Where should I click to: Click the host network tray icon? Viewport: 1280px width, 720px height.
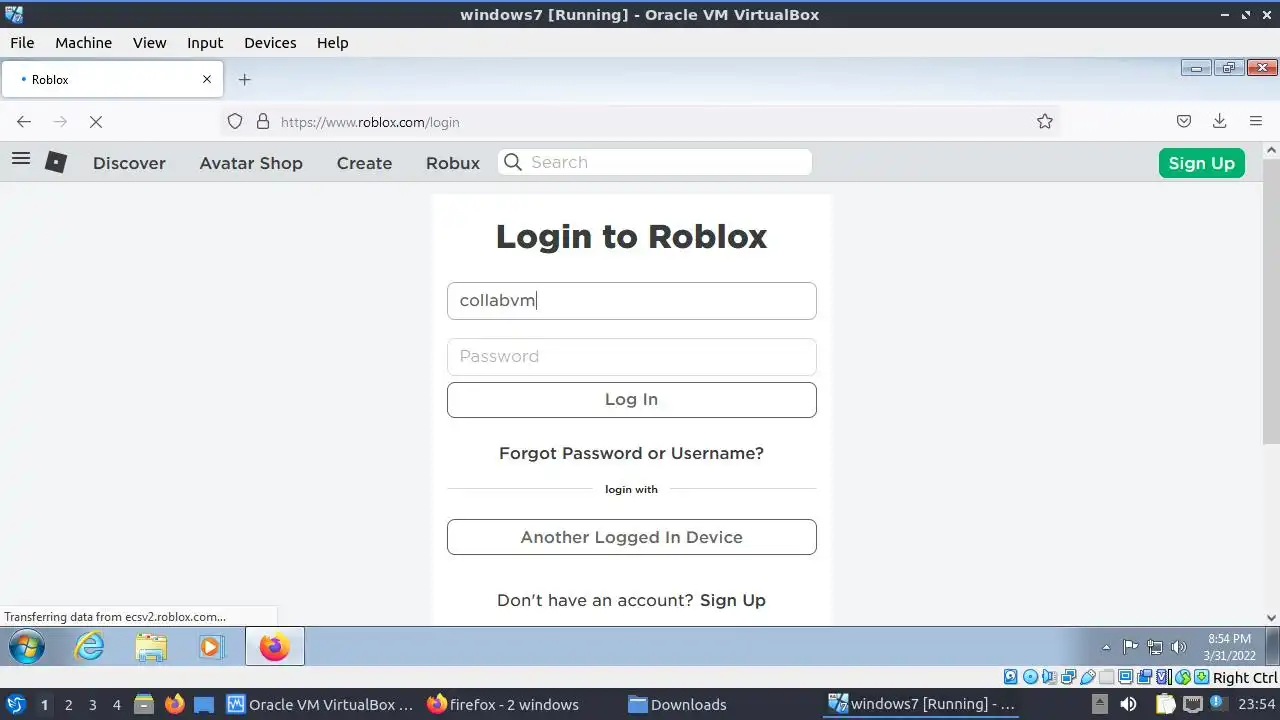1192,704
